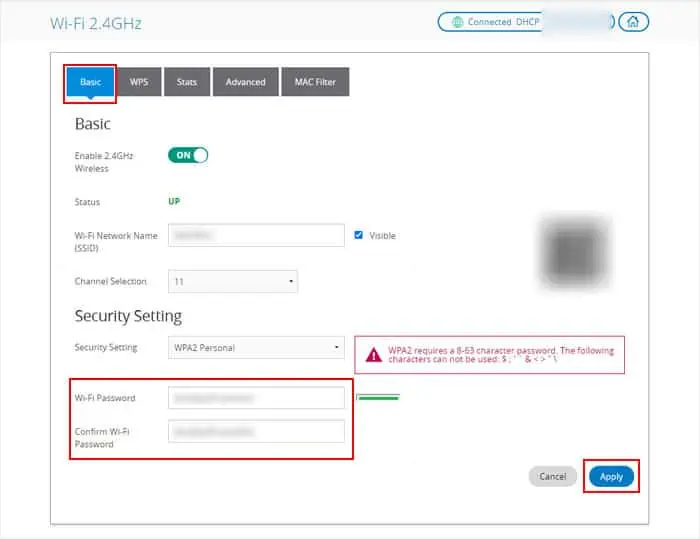Click the Channel Selection label
The width and height of the screenshot is (700, 539).
(110, 281)
